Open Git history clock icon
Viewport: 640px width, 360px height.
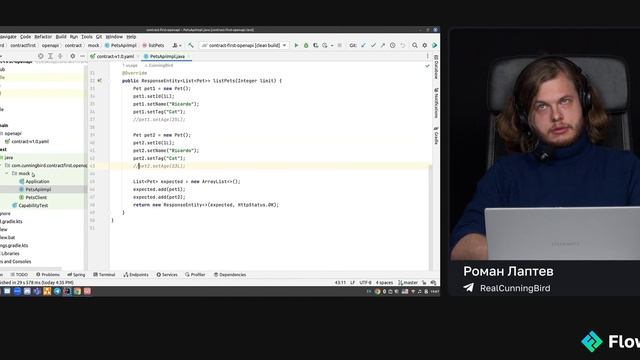pos(393,45)
